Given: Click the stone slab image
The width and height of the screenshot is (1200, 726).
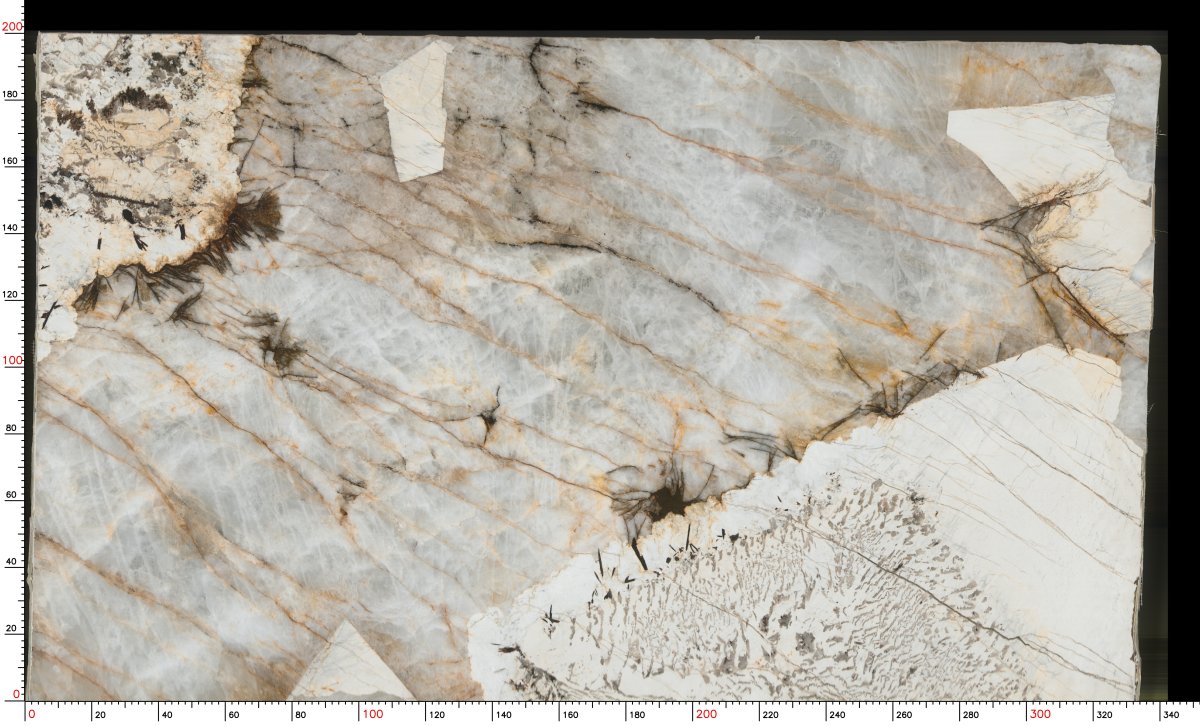Looking at the screenshot, I should point(597,366).
